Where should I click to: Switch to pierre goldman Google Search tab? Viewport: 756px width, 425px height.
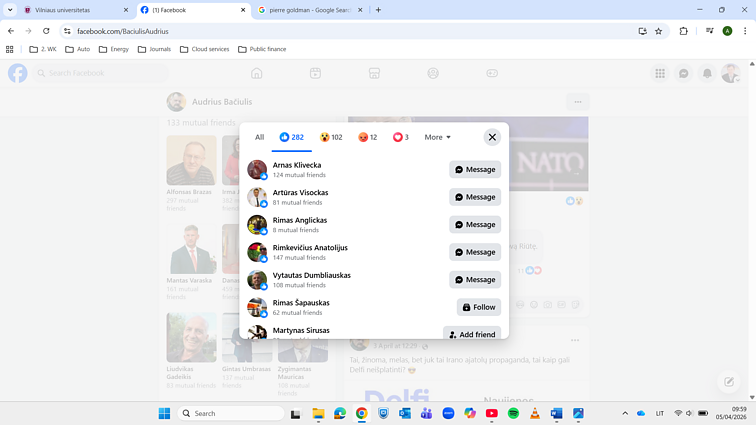click(310, 10)
